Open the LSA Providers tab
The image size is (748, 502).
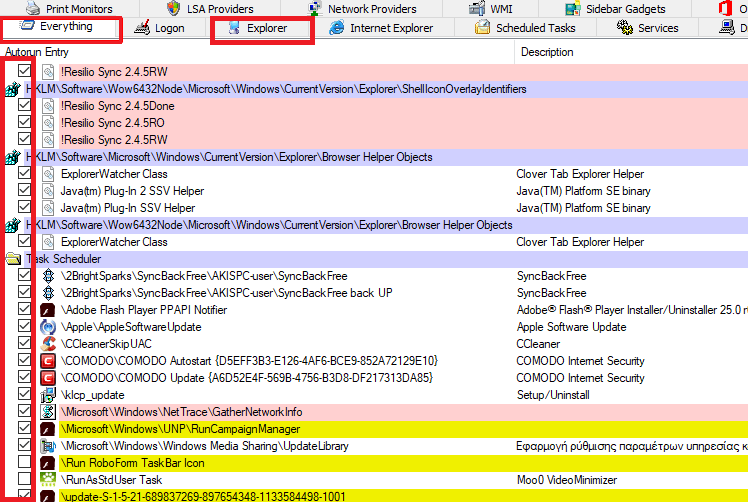click(x=210, y=9)
